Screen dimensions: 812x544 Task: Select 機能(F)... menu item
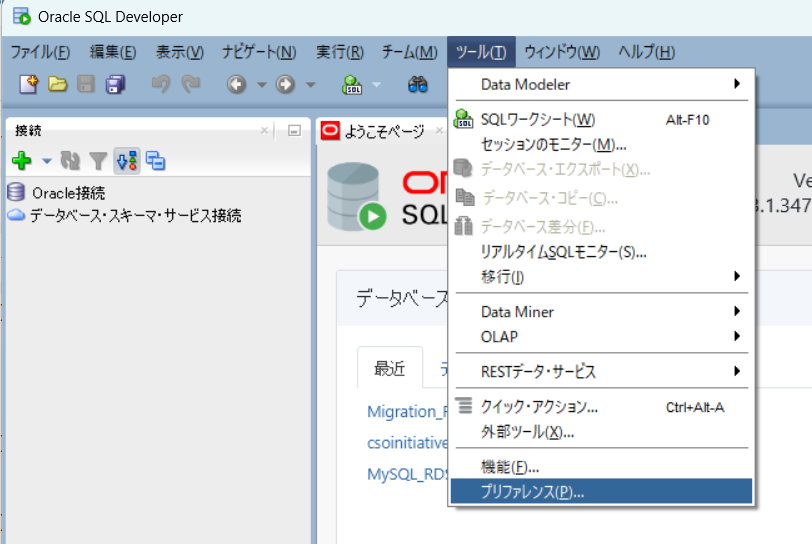pos(601,467)
